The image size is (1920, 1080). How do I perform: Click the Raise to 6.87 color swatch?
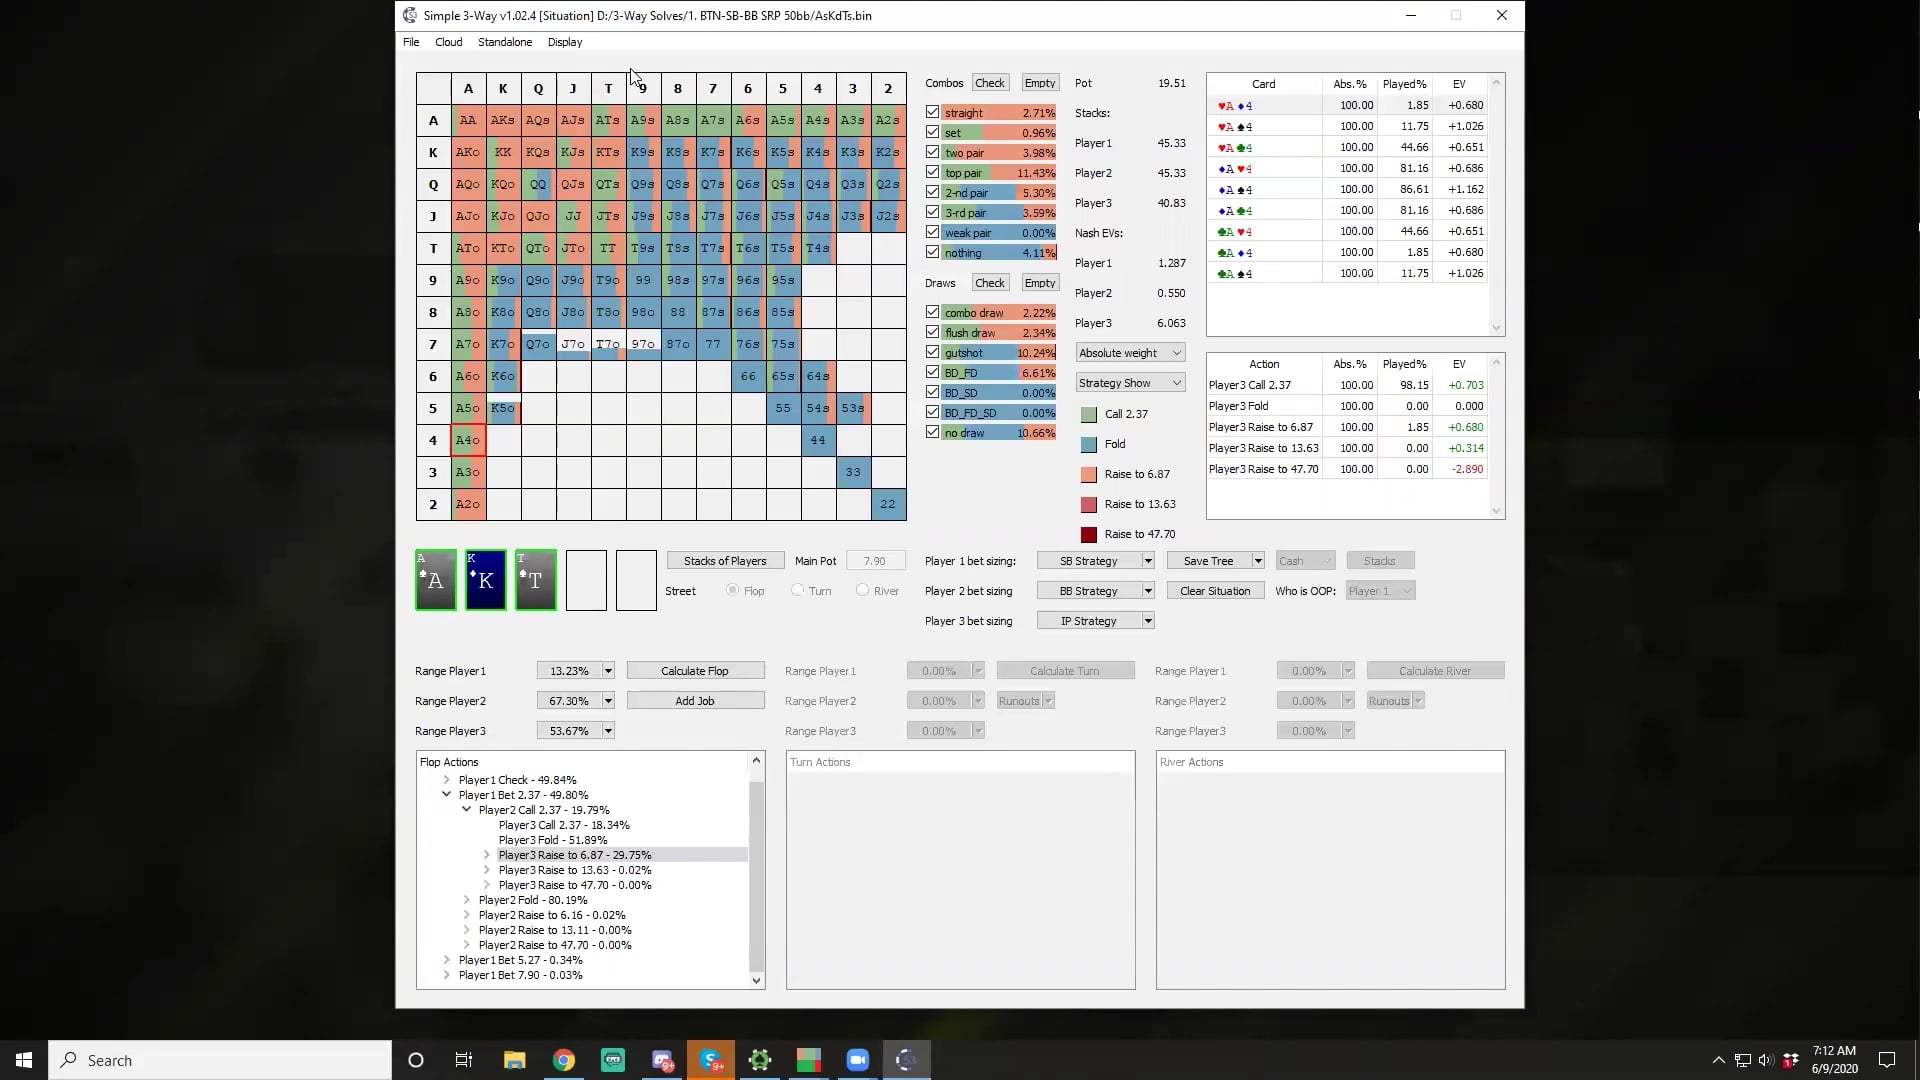tap(1089, 474)
